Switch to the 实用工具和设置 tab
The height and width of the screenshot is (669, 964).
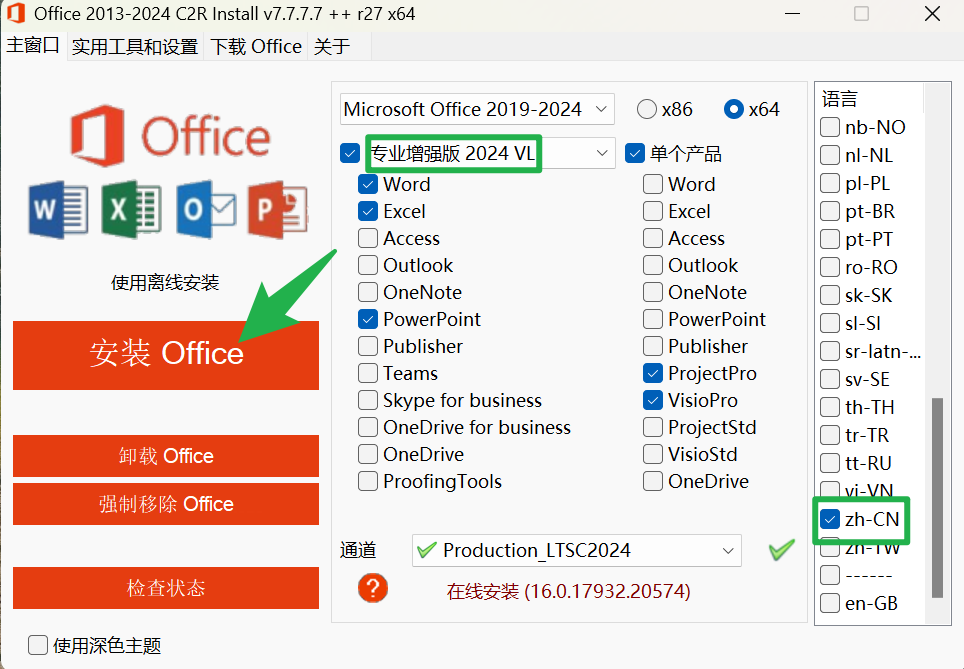tap(134, 46)
